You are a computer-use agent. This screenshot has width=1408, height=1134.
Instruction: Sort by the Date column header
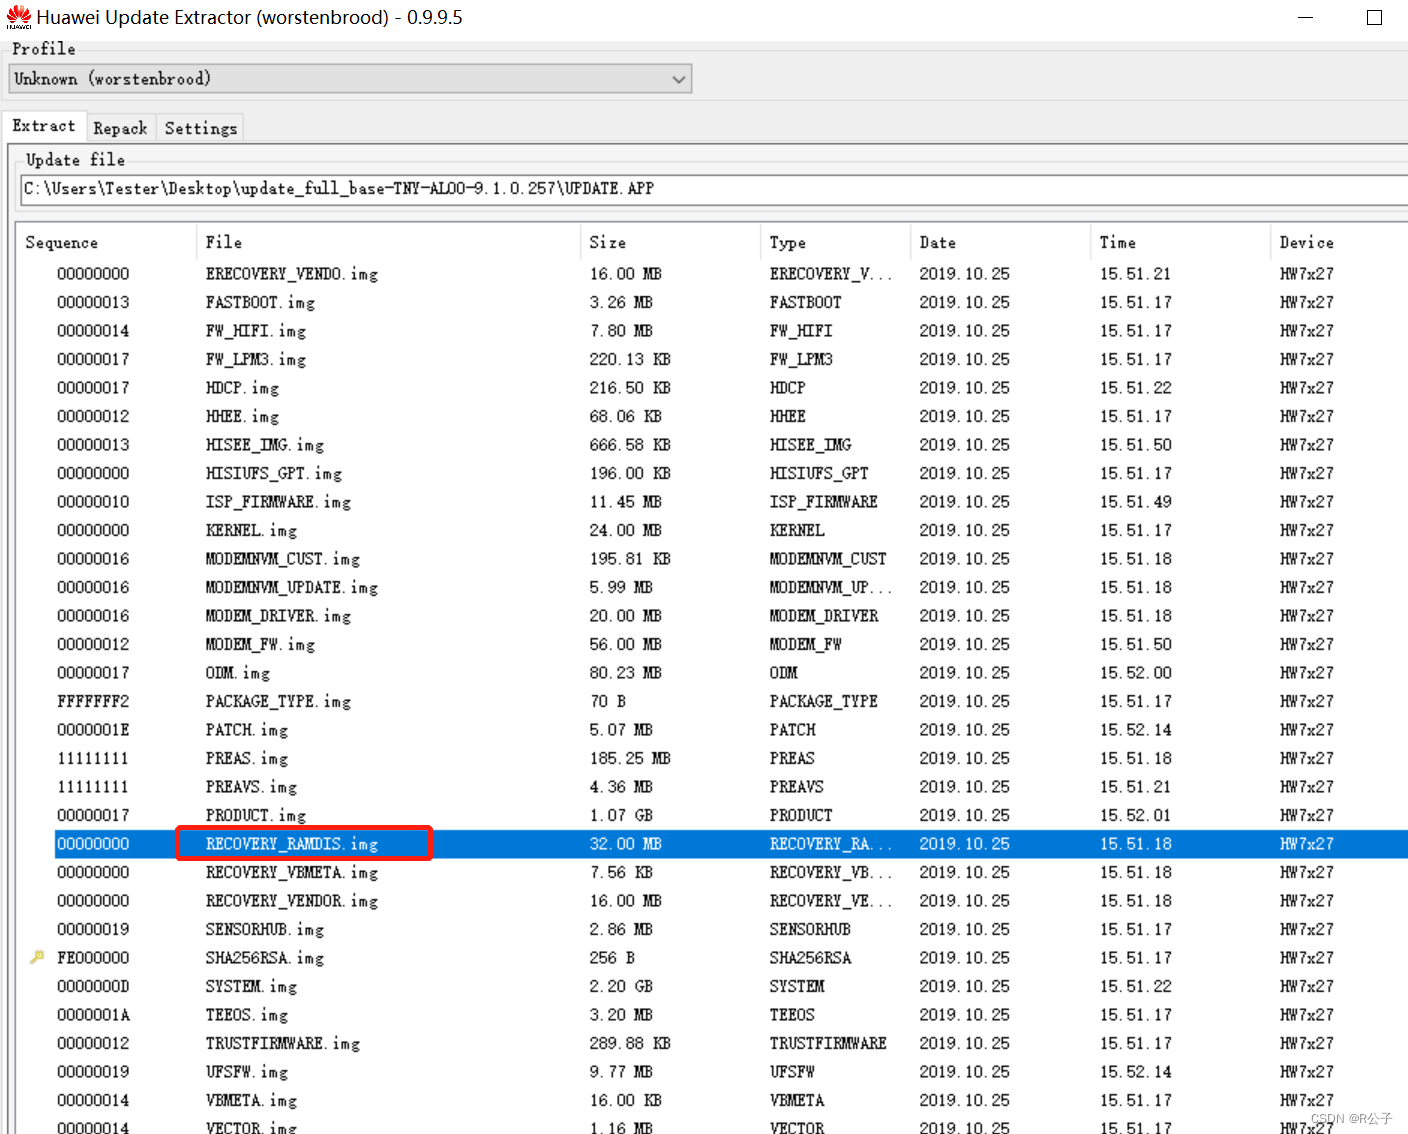click(937, 242)
